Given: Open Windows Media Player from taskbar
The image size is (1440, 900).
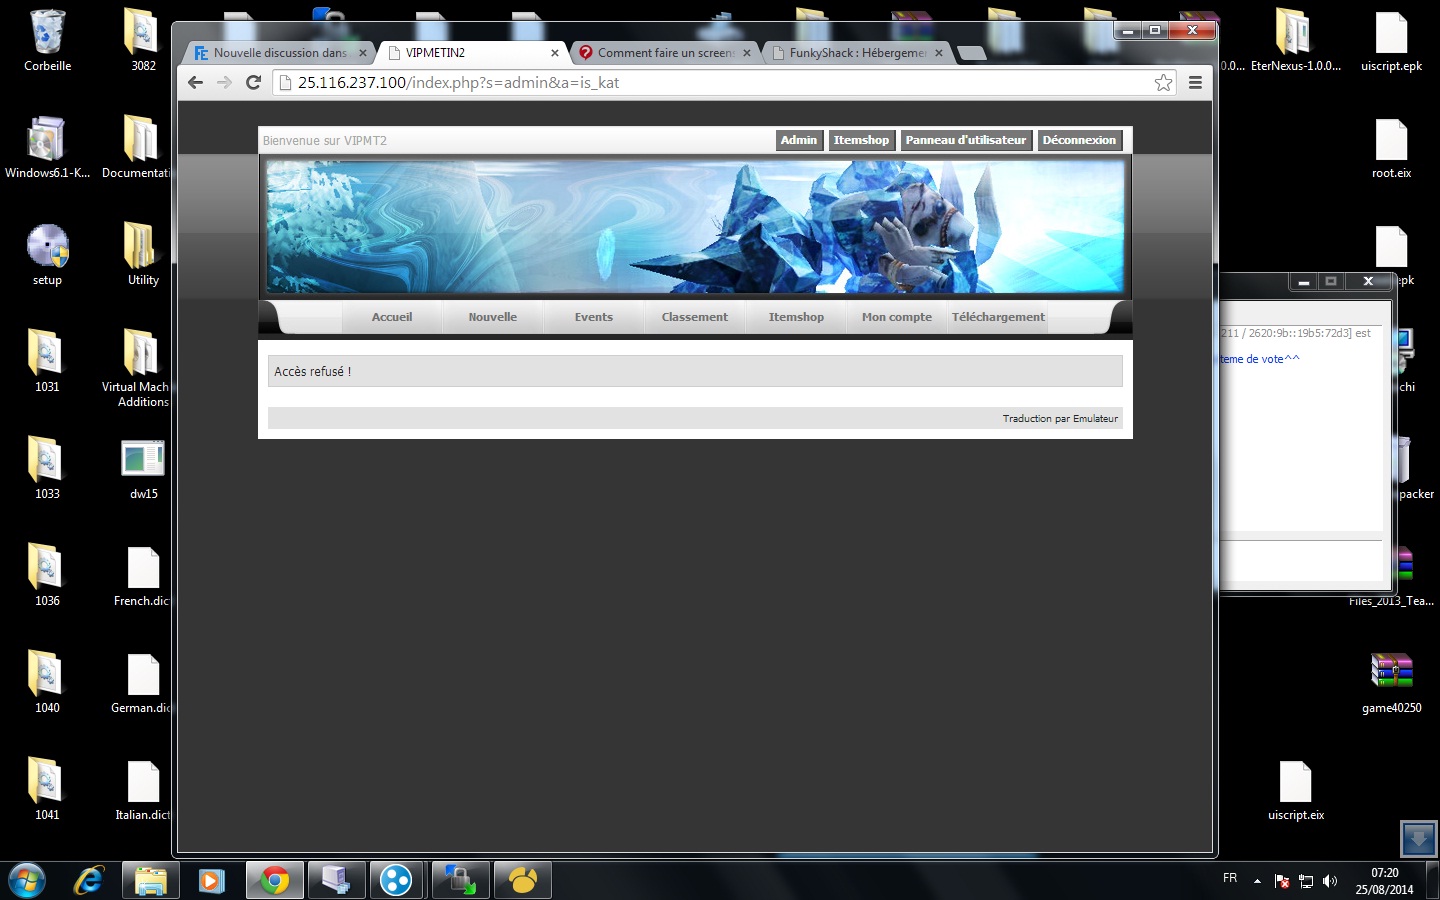Looking at the screenshot, I should pos(211,880).
